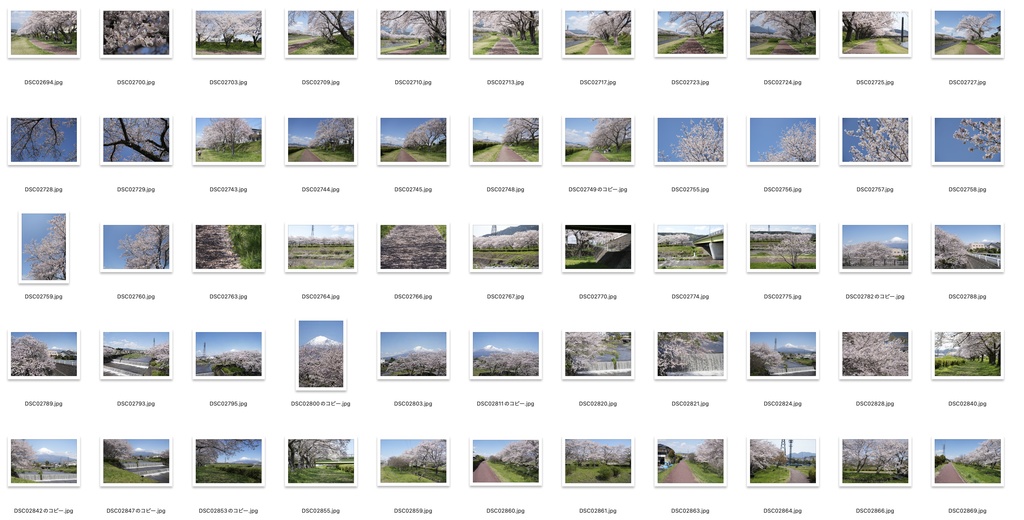Click the DSC02803.jpg filename
This screenshot has width=1024, height=520.
[x=413, y=404]
